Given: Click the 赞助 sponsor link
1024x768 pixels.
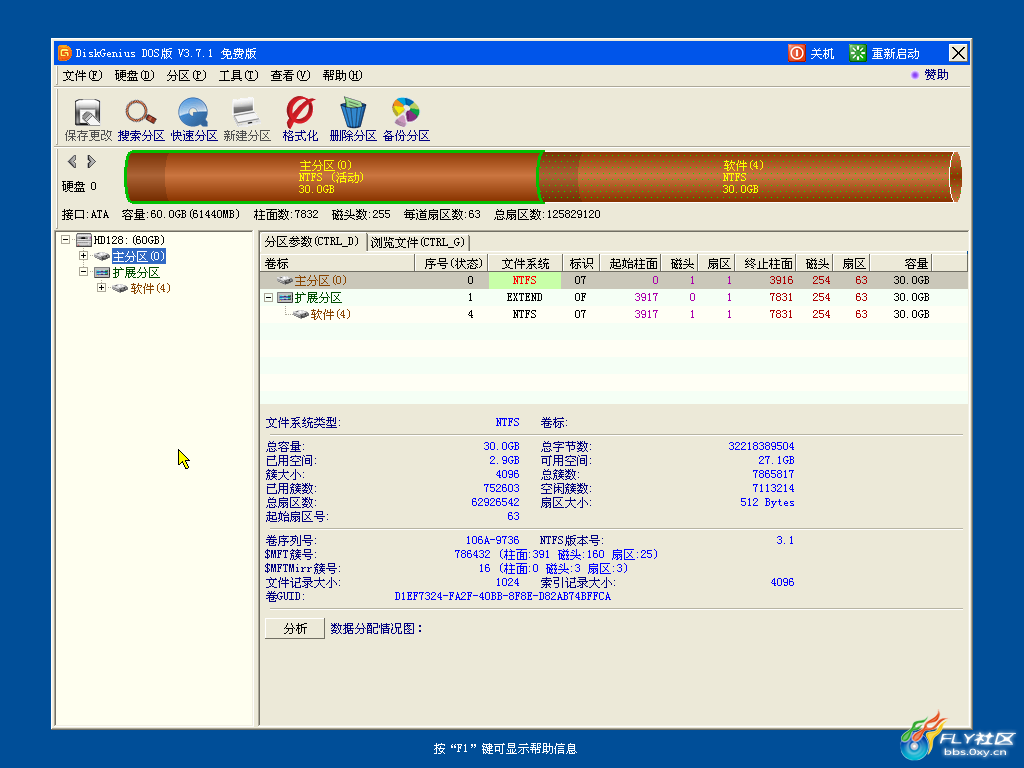Looking at the screenshot, I should (936, 75).
